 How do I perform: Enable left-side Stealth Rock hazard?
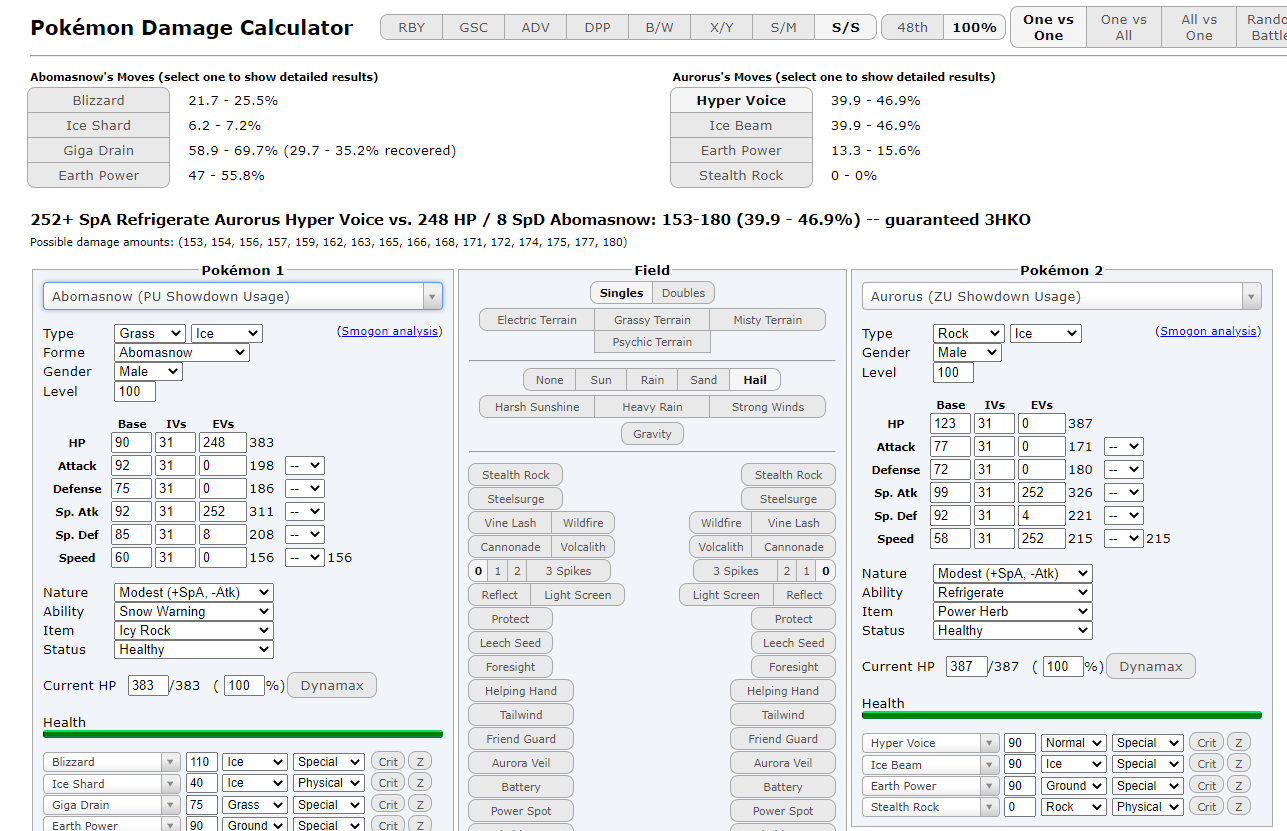click(515, 475)
